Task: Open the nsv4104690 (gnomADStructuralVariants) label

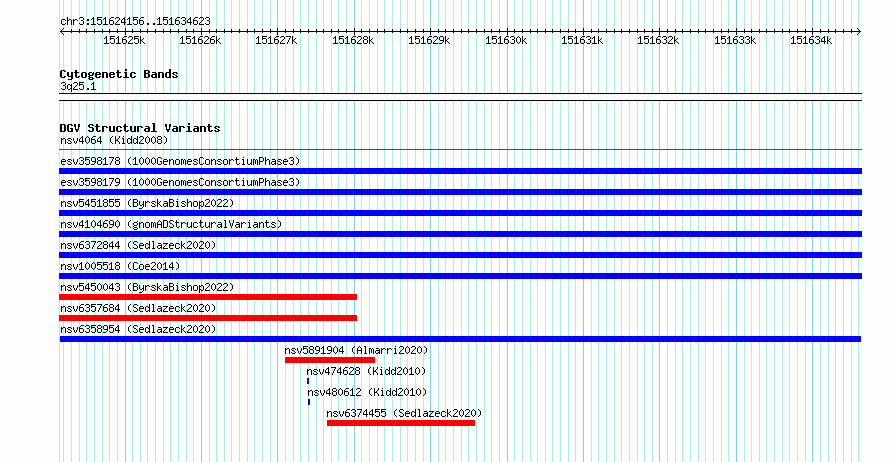Action: [x=171, y=224]
